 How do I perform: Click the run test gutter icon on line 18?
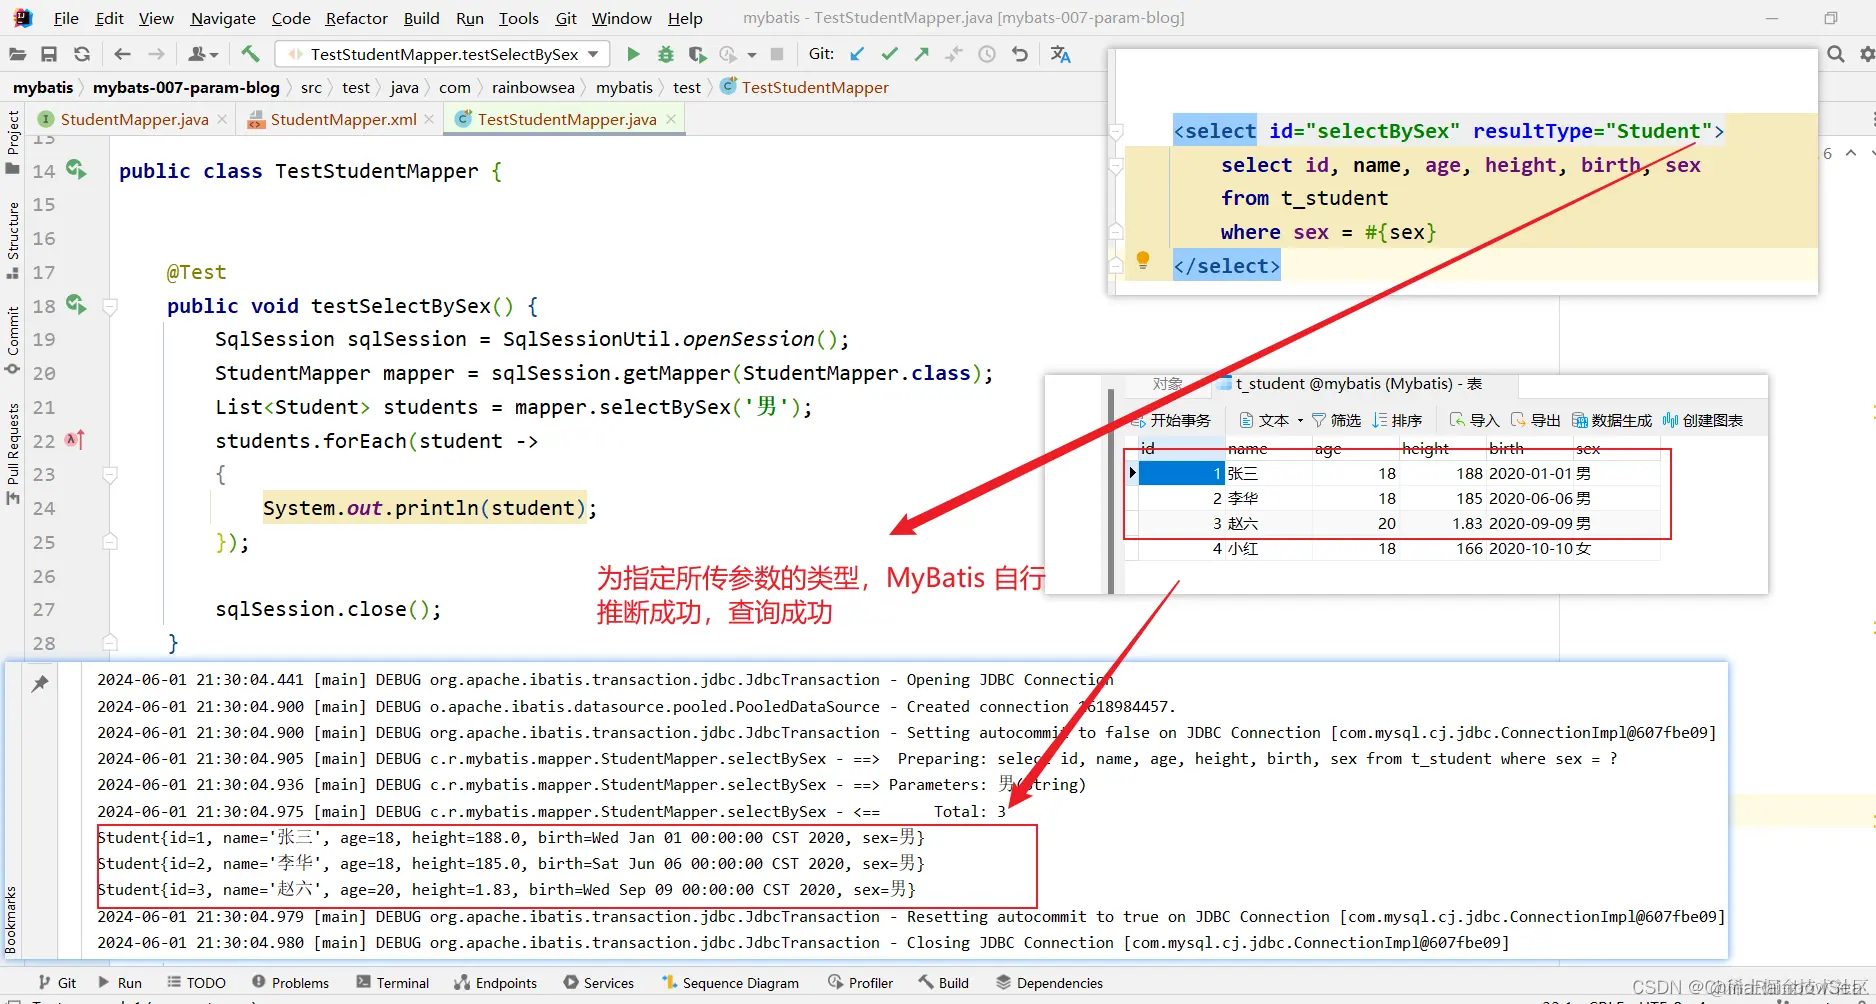pyautogui.click(x=76, y=304)
